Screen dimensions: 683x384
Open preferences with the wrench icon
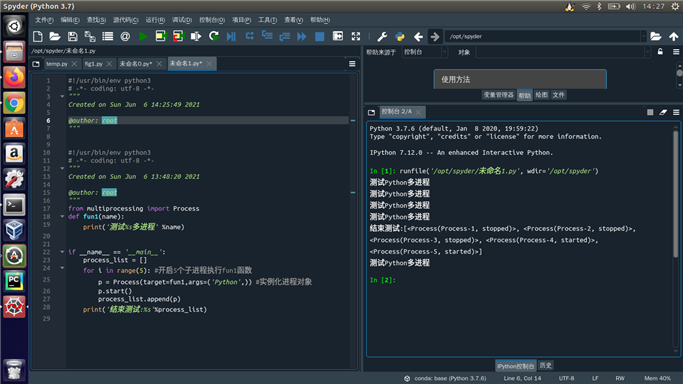(382, 37)
